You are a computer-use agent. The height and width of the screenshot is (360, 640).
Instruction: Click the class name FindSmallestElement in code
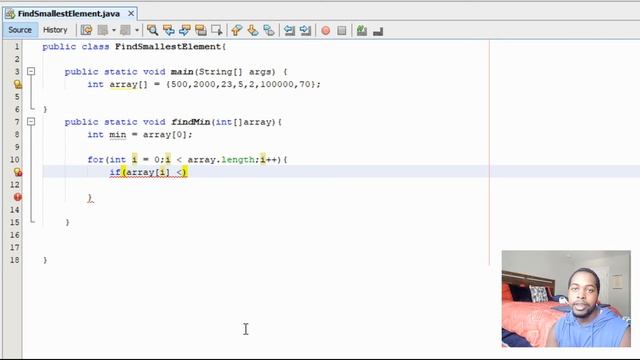pos(168,47)
